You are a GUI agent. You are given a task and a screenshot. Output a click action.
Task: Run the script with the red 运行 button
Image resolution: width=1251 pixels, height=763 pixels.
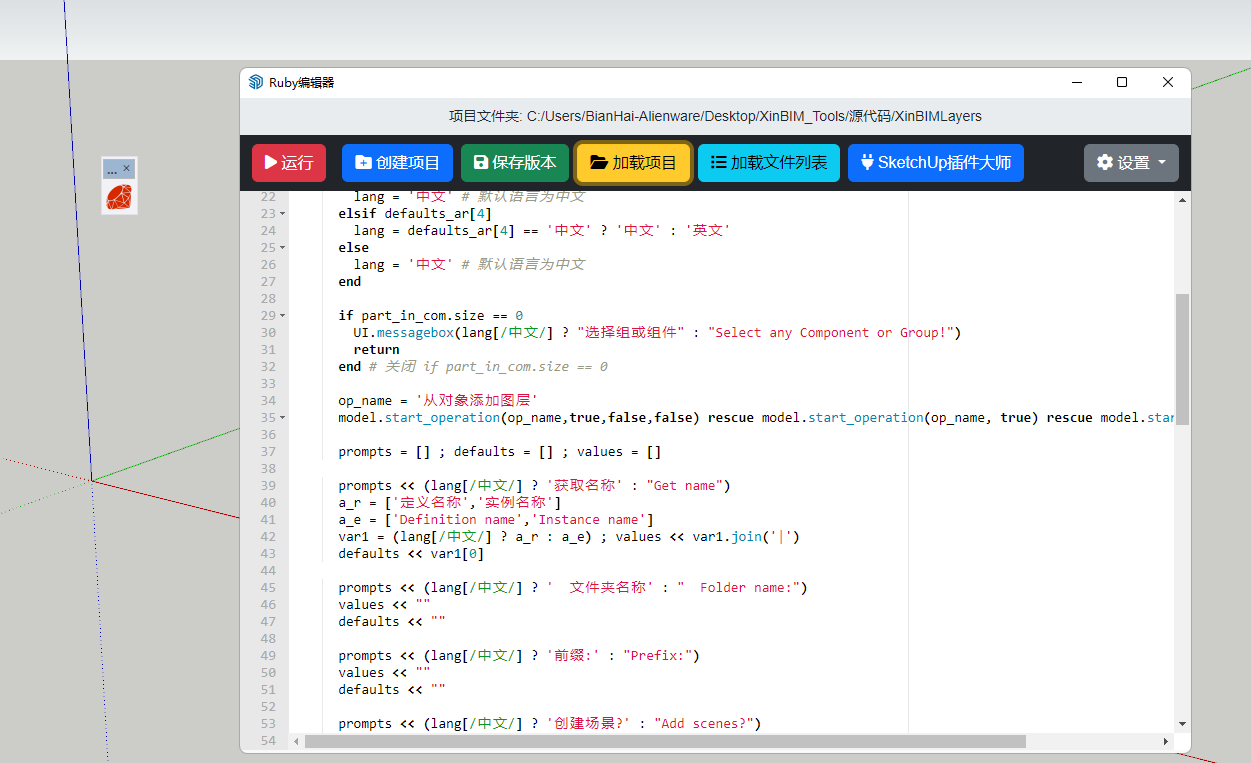[x=288, y=163]
